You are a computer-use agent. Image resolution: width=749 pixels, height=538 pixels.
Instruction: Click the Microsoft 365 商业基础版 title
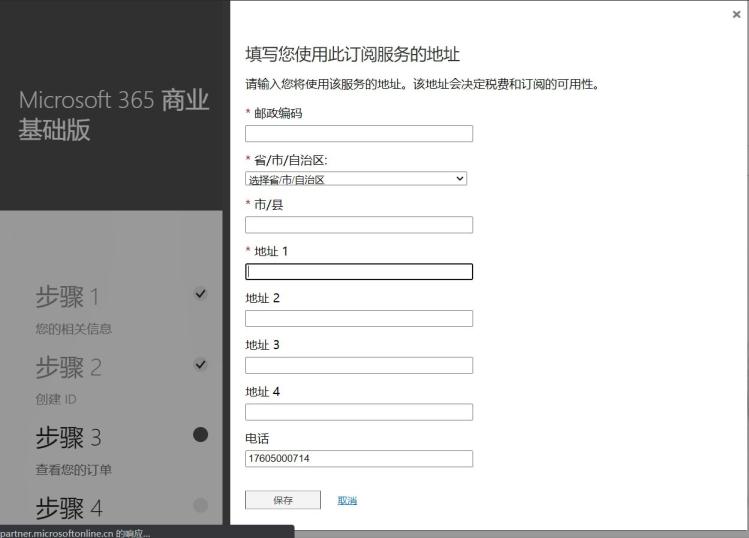point(114,115)
